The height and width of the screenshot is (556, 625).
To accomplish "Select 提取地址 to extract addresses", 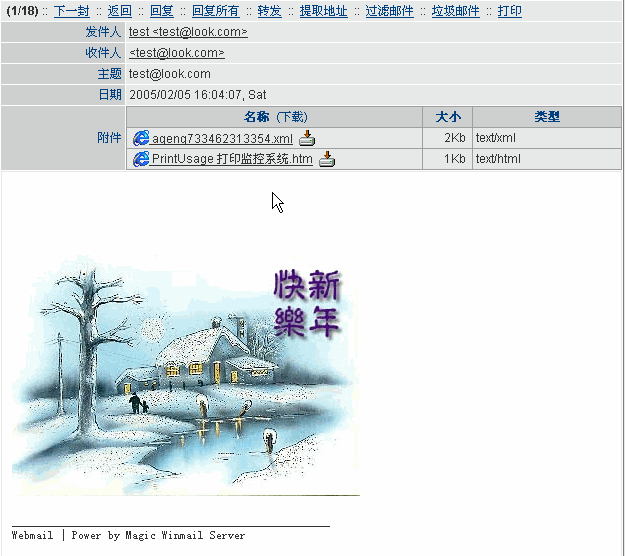I will [323, 11].
